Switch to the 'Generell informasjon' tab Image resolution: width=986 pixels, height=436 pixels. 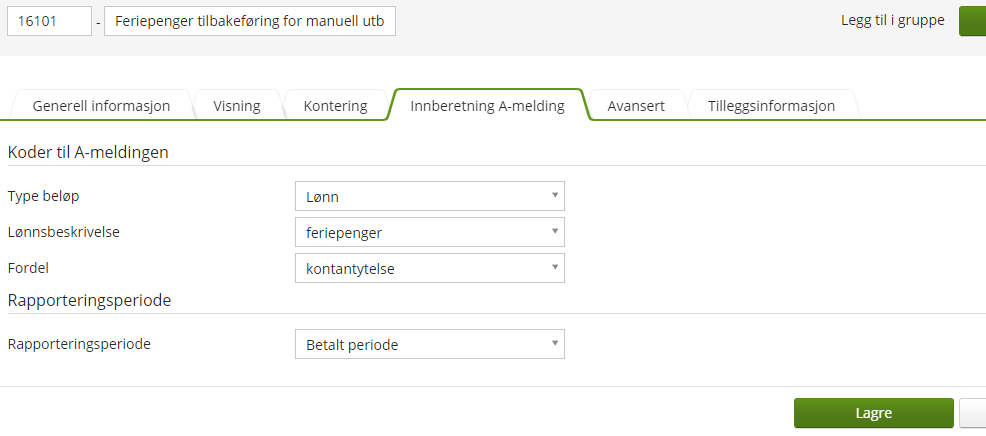point(101,106)
